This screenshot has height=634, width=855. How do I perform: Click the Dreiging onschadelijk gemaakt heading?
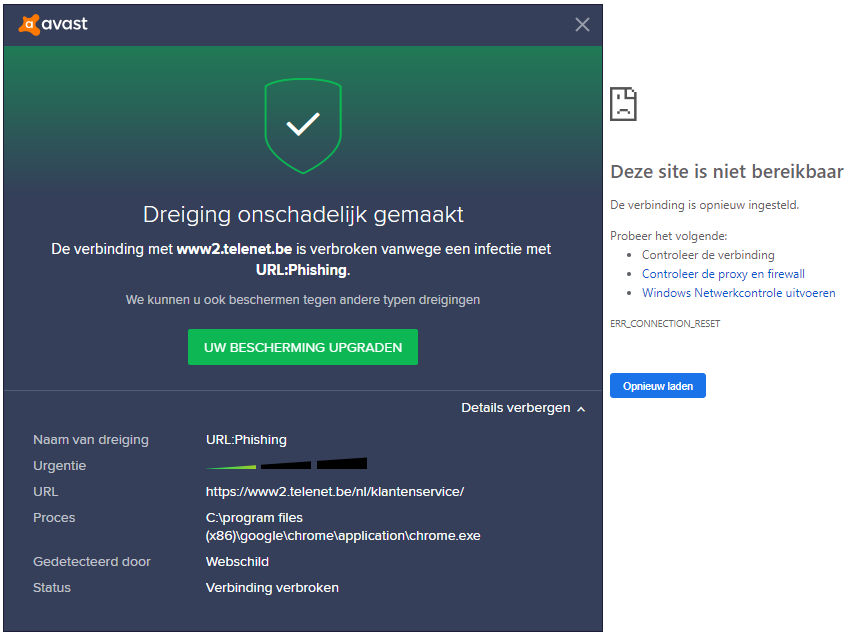click(x=303, y=215)
